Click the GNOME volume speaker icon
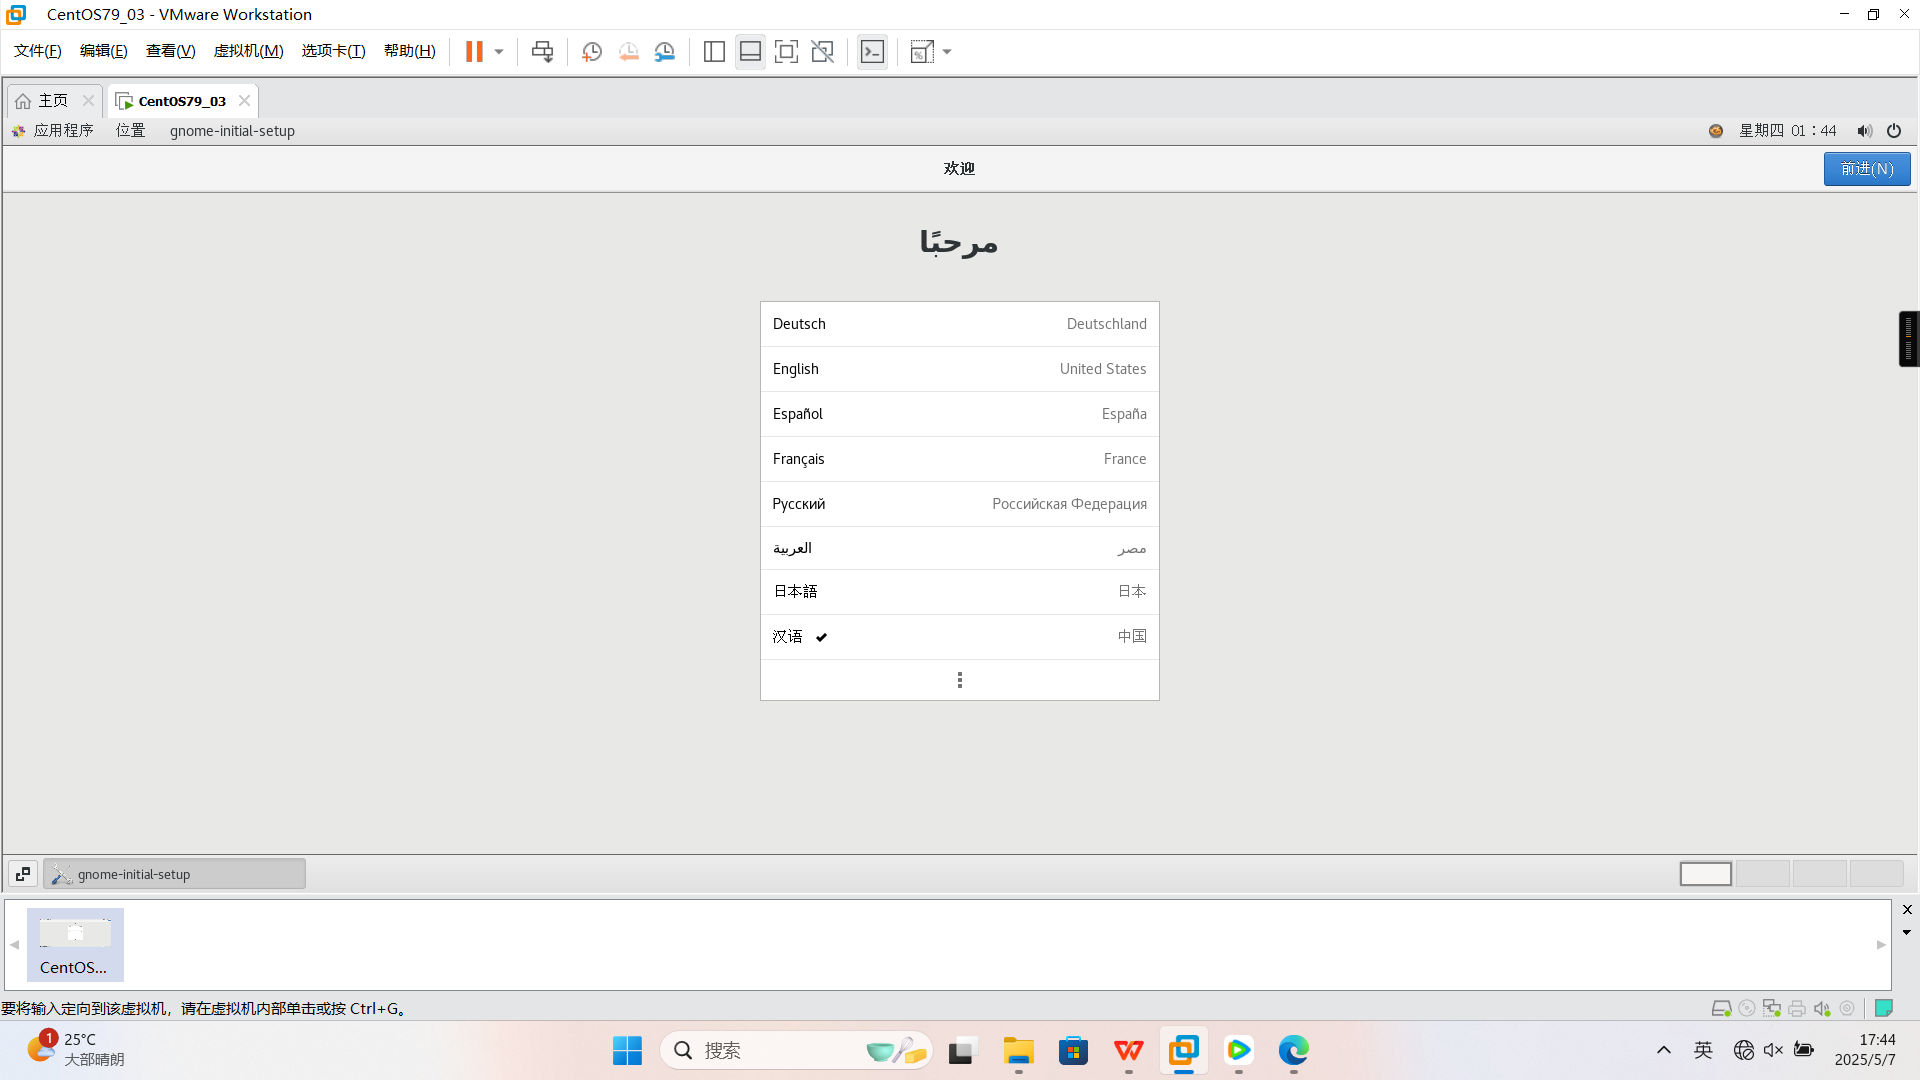Image resolution: width=1920 pixels, height=1080 pixels. click(1865, 131)
